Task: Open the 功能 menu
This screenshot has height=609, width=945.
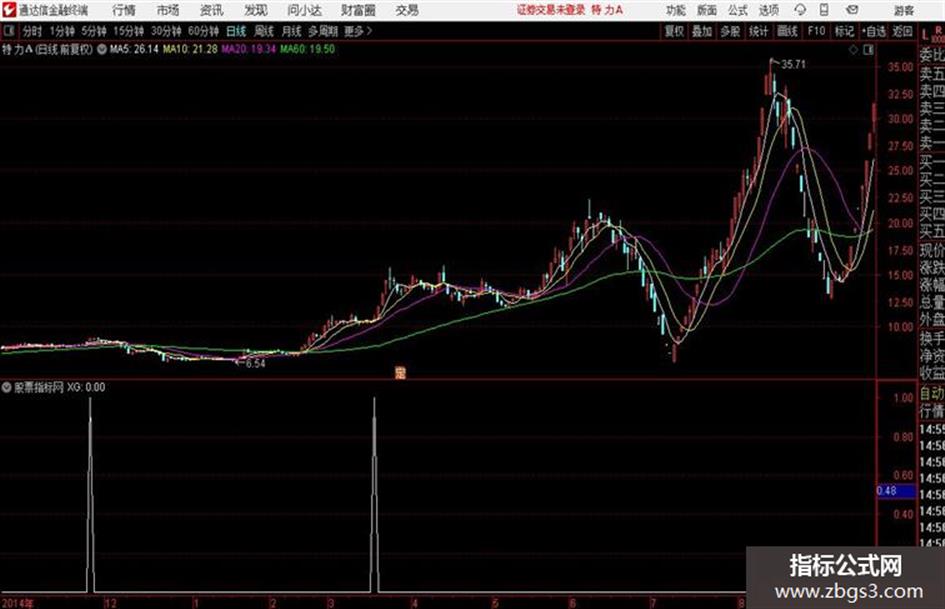Action: (x=676, y=10)
